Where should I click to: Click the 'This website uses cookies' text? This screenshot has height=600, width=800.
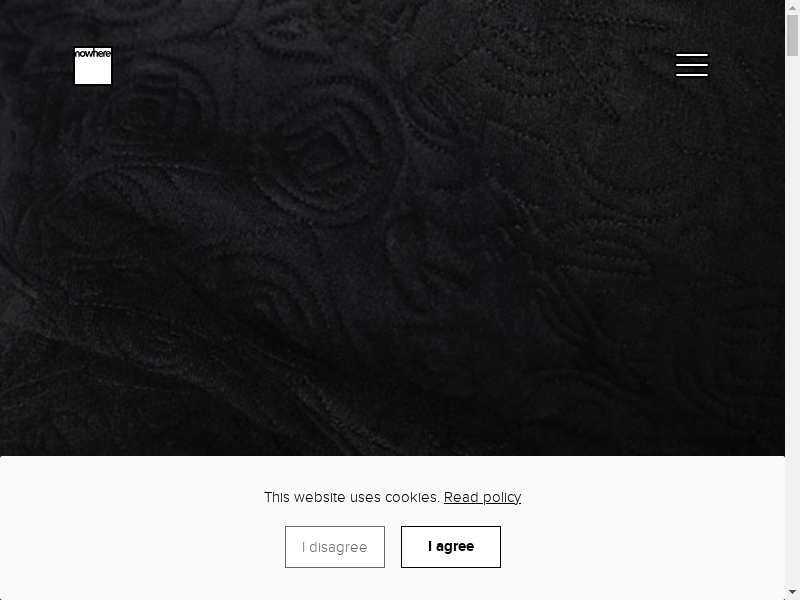click(352, 497)
